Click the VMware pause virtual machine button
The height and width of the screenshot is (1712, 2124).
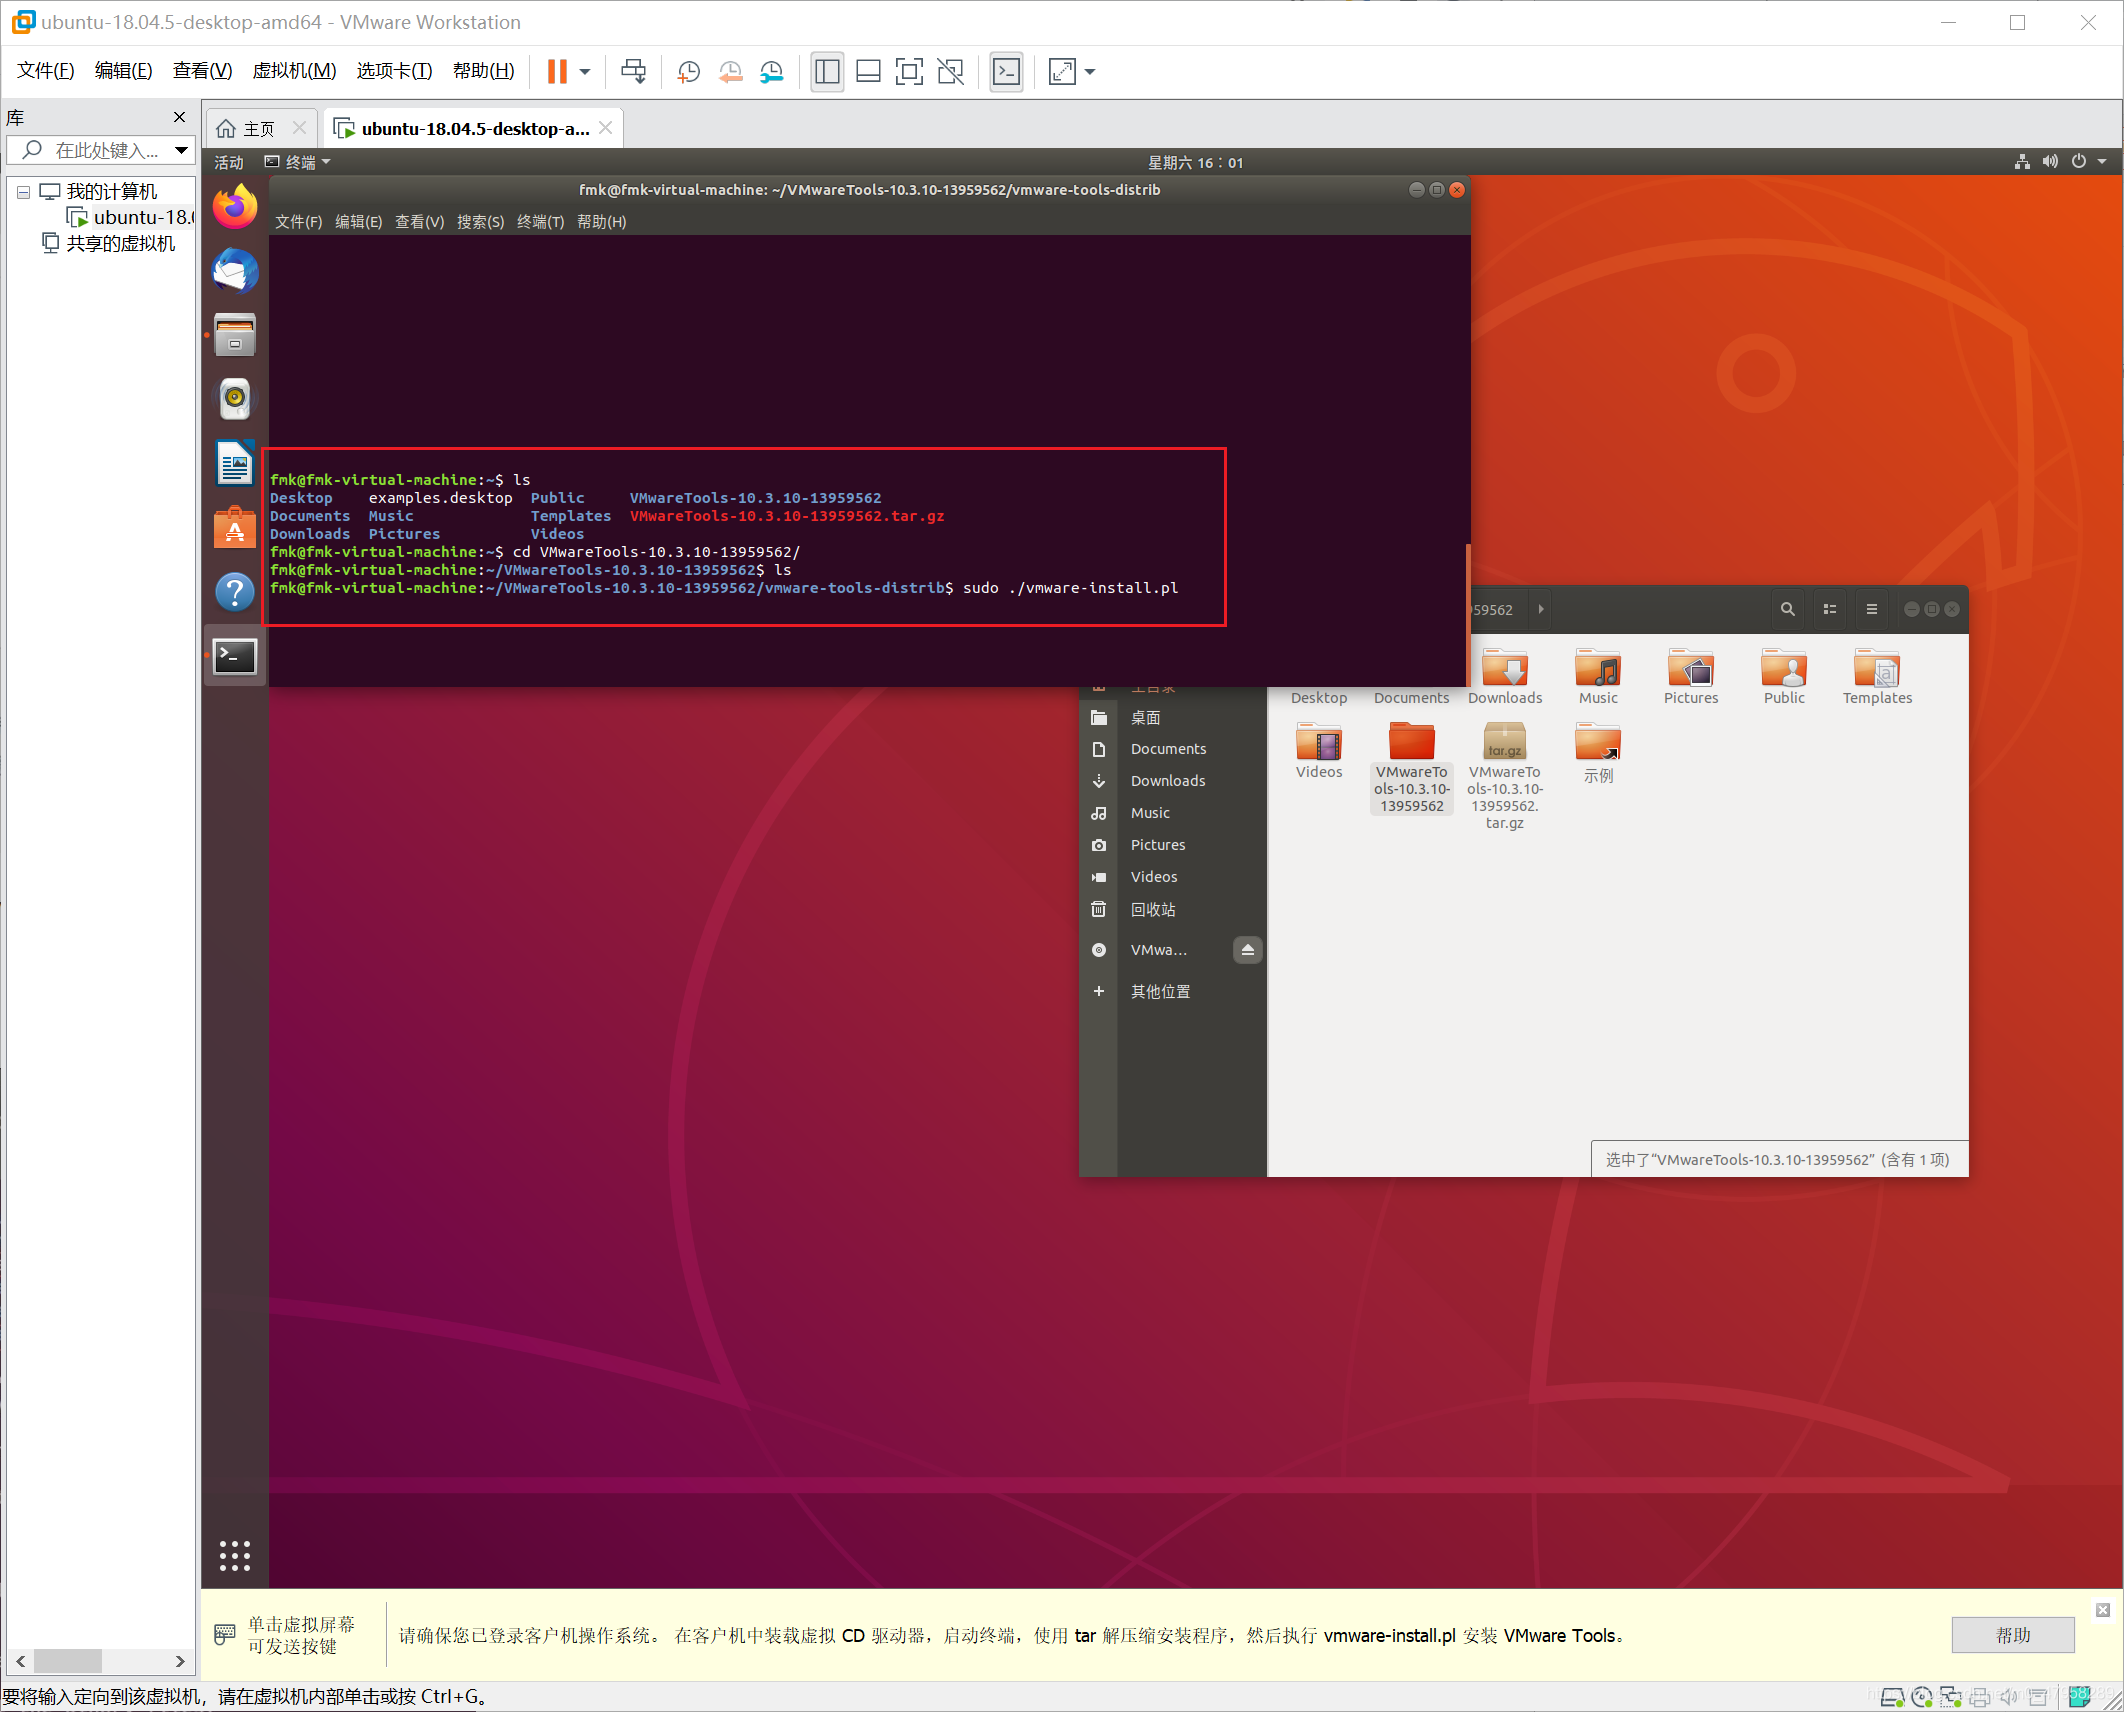pyautogui.click(x=557, y=71)
